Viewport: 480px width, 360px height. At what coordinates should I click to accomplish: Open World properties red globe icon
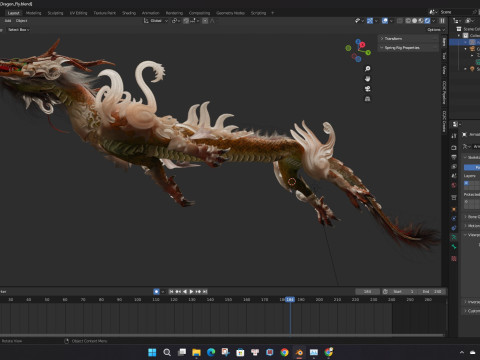click(x=454, y=185)
